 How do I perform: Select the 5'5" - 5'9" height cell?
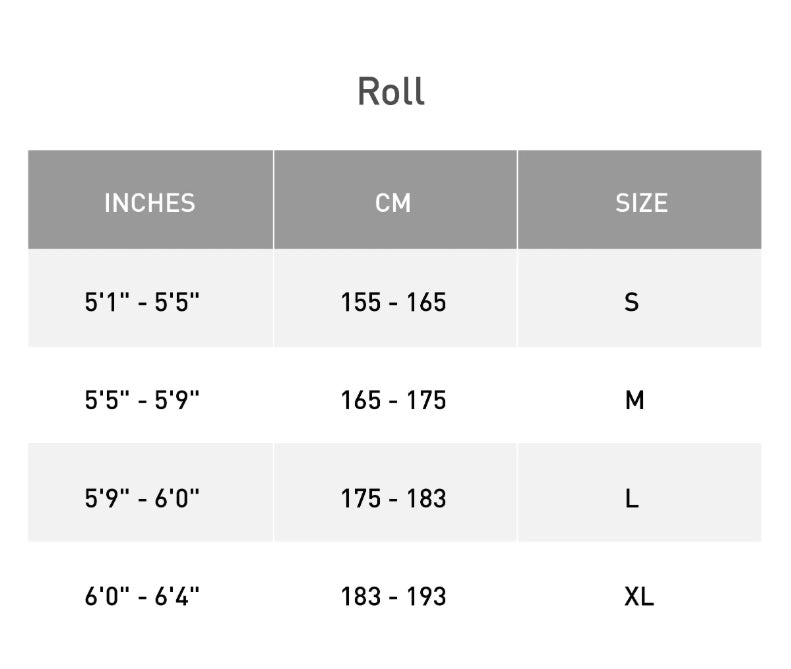(x=142, y=400)
